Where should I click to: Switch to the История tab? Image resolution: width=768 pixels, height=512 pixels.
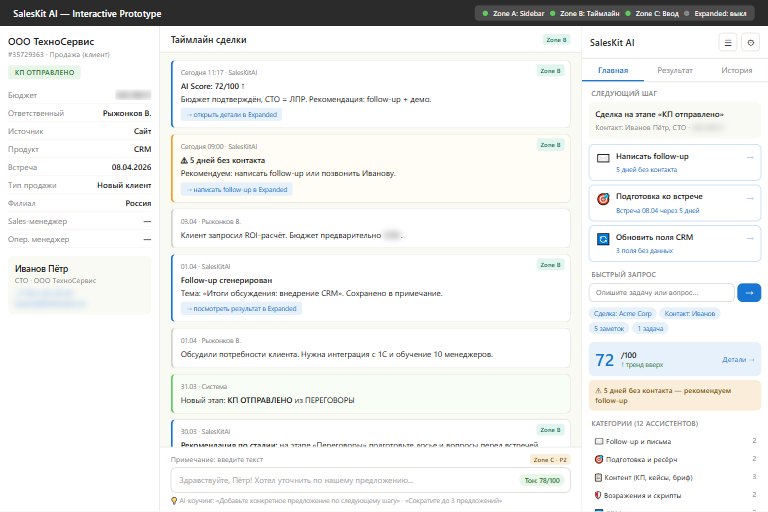[736, 71]
